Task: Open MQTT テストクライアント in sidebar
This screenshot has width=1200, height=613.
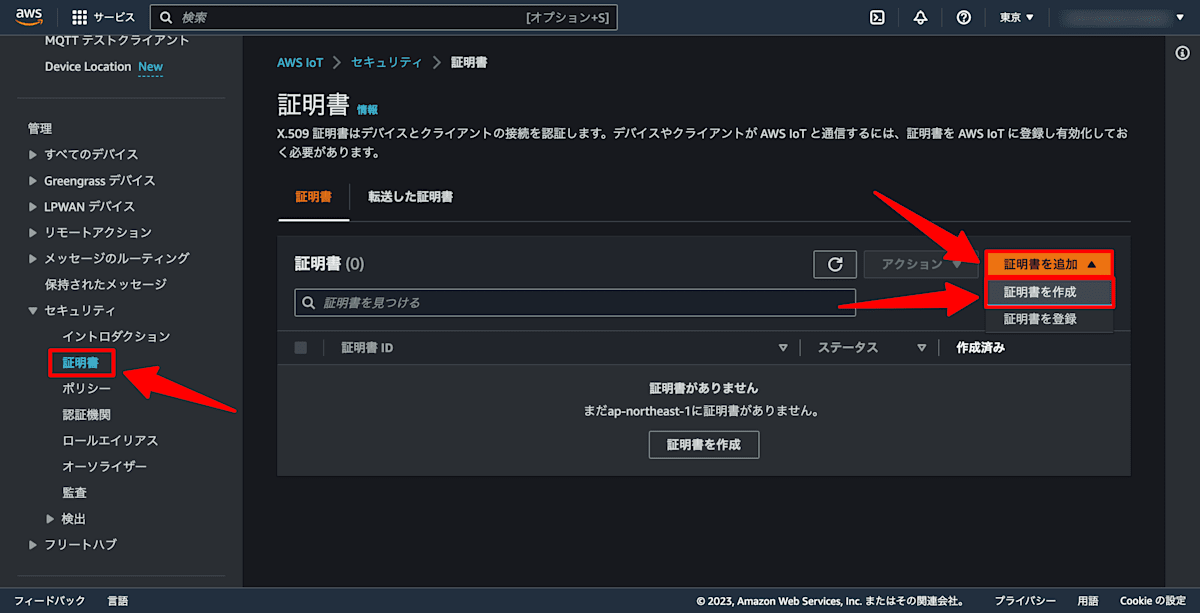Action: (x=117, y=41)
